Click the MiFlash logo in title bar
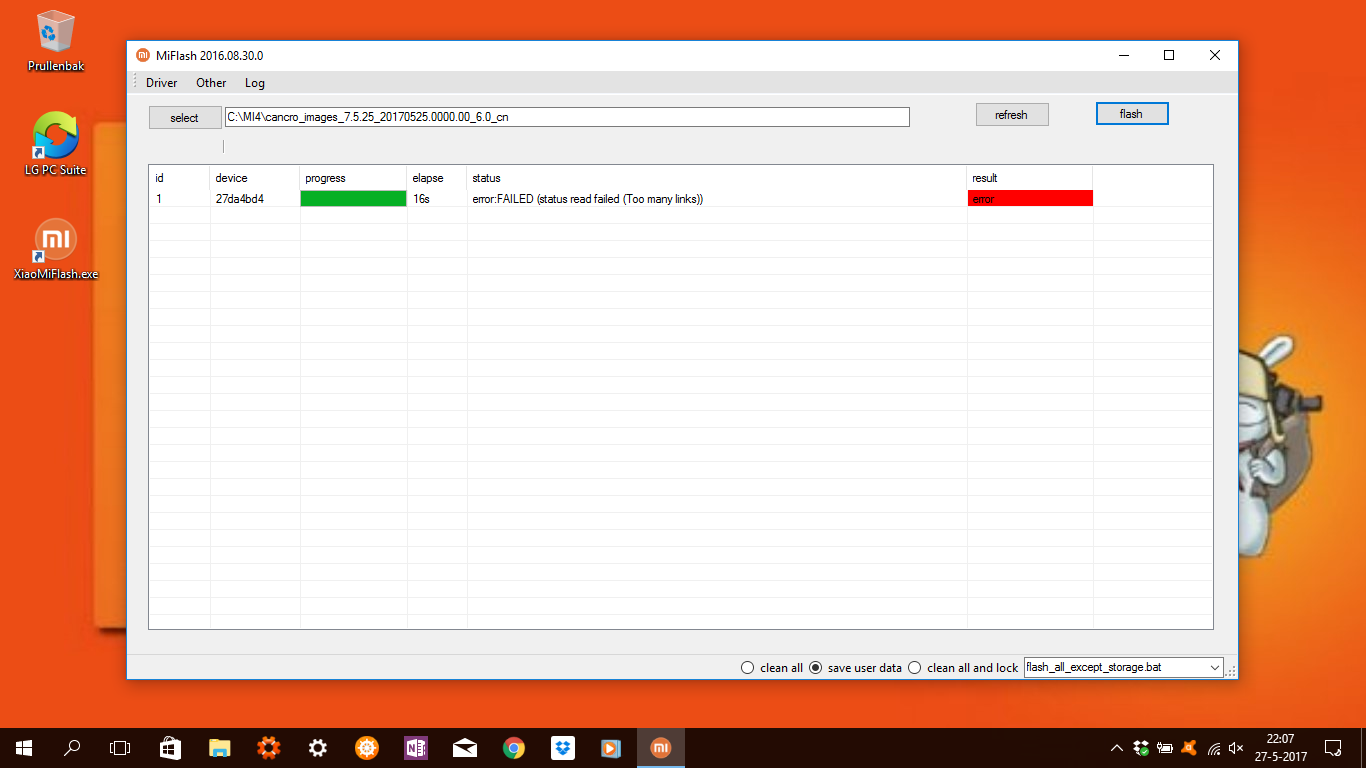This screenshot has height=768, width=1366. pyautogui.click(x=142, y=55)
